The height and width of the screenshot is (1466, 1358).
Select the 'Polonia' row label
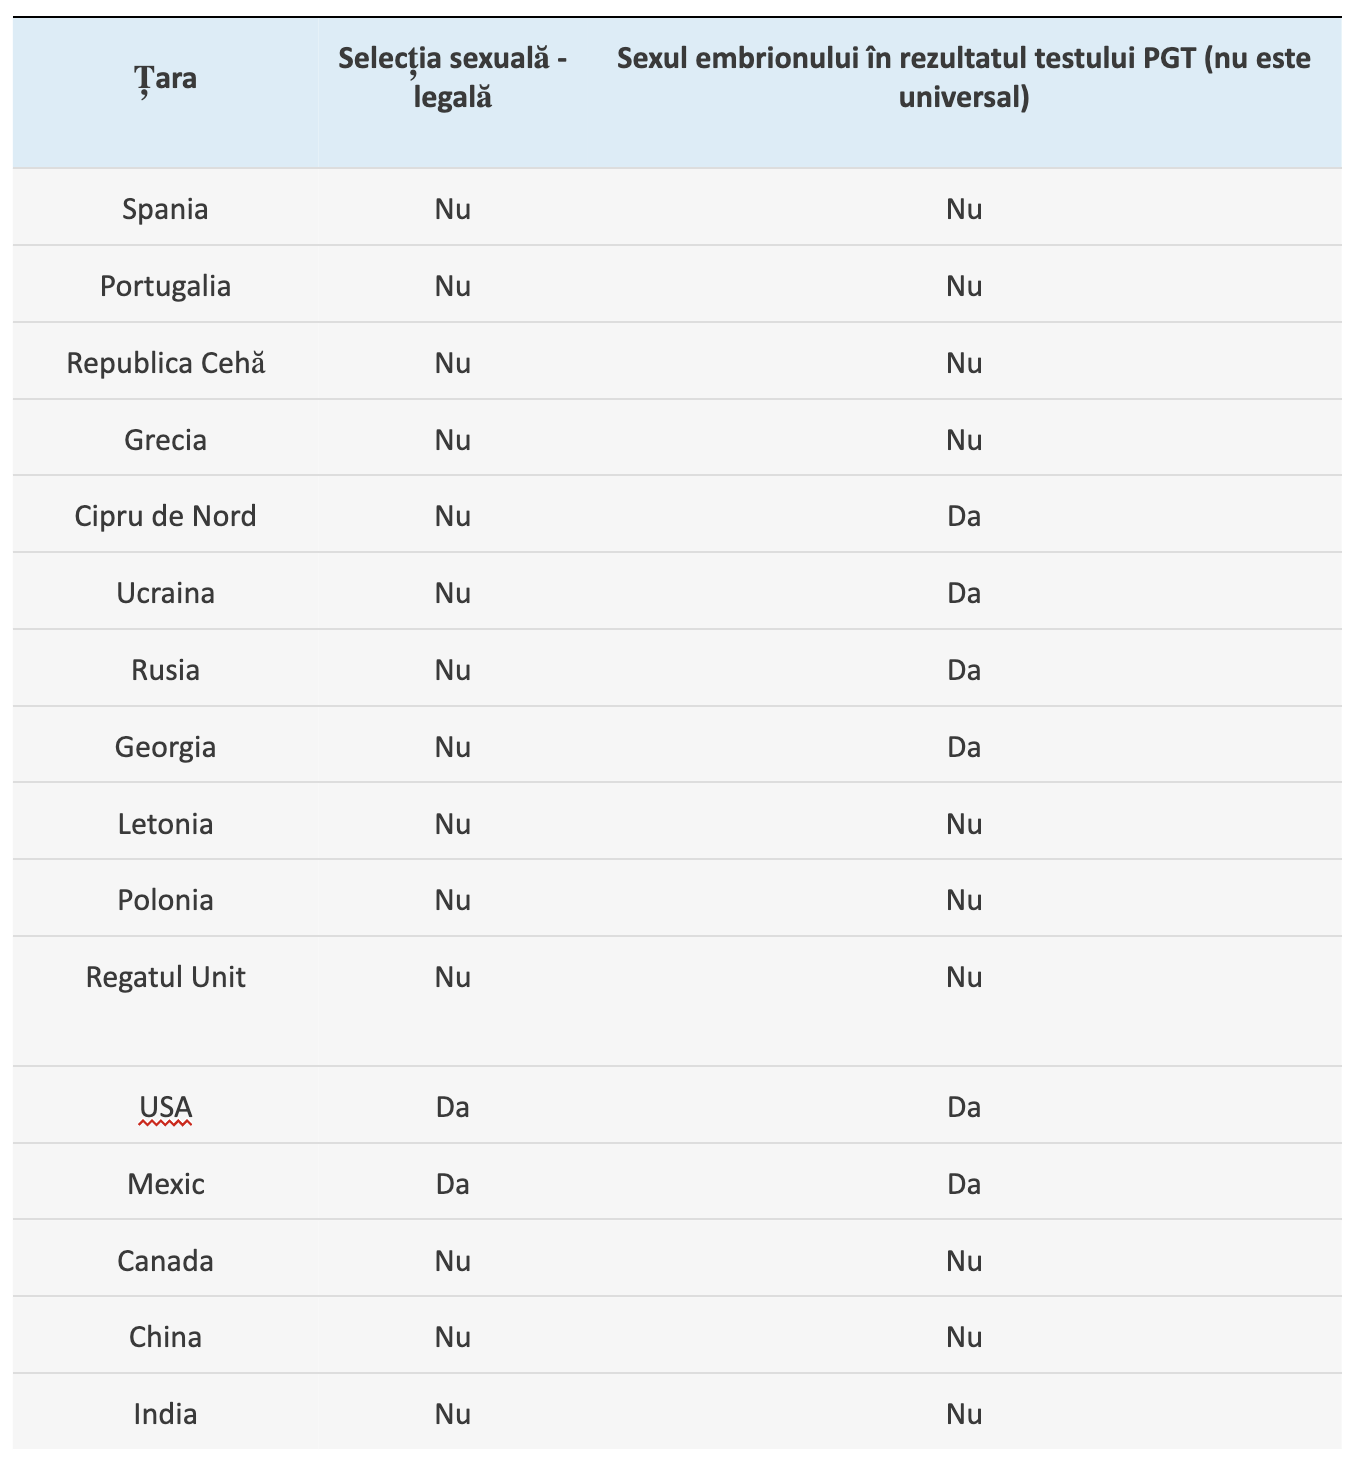click(x=166, y=900)
